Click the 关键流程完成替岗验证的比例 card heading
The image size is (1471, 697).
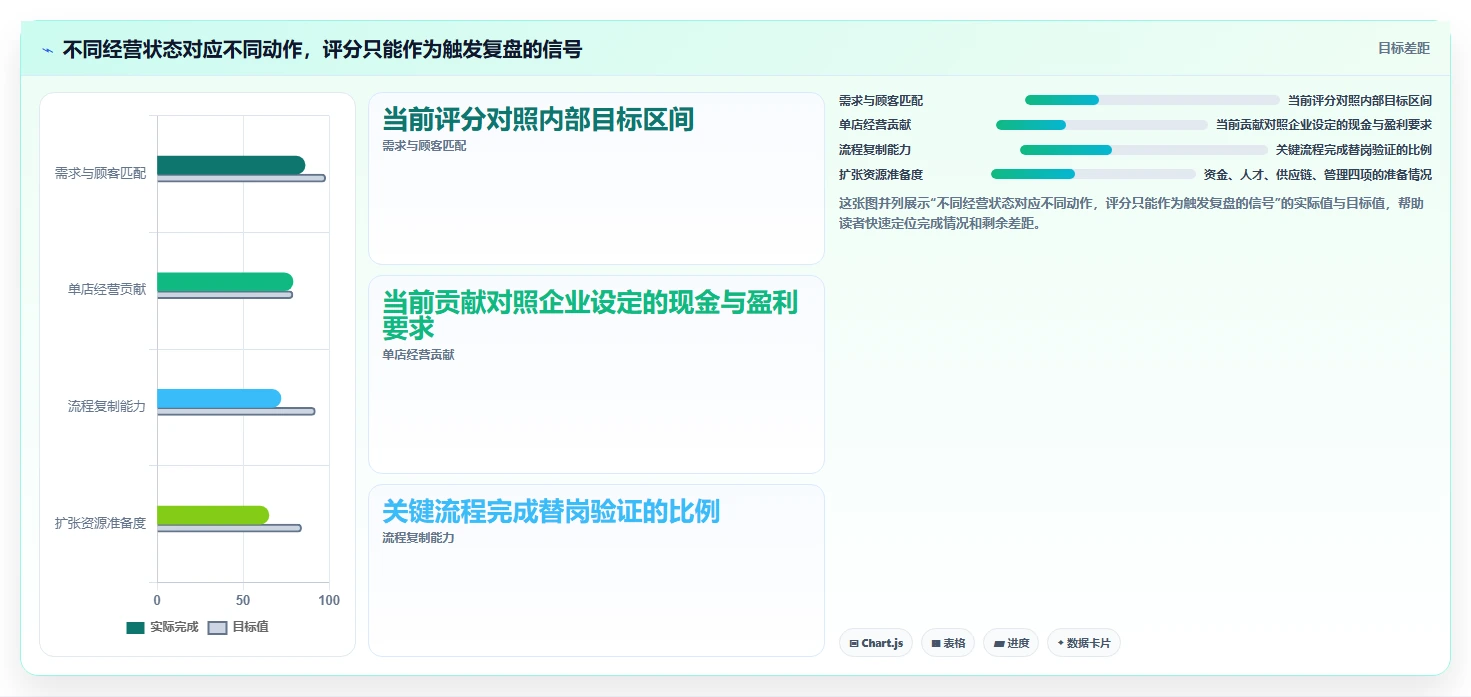551,512
